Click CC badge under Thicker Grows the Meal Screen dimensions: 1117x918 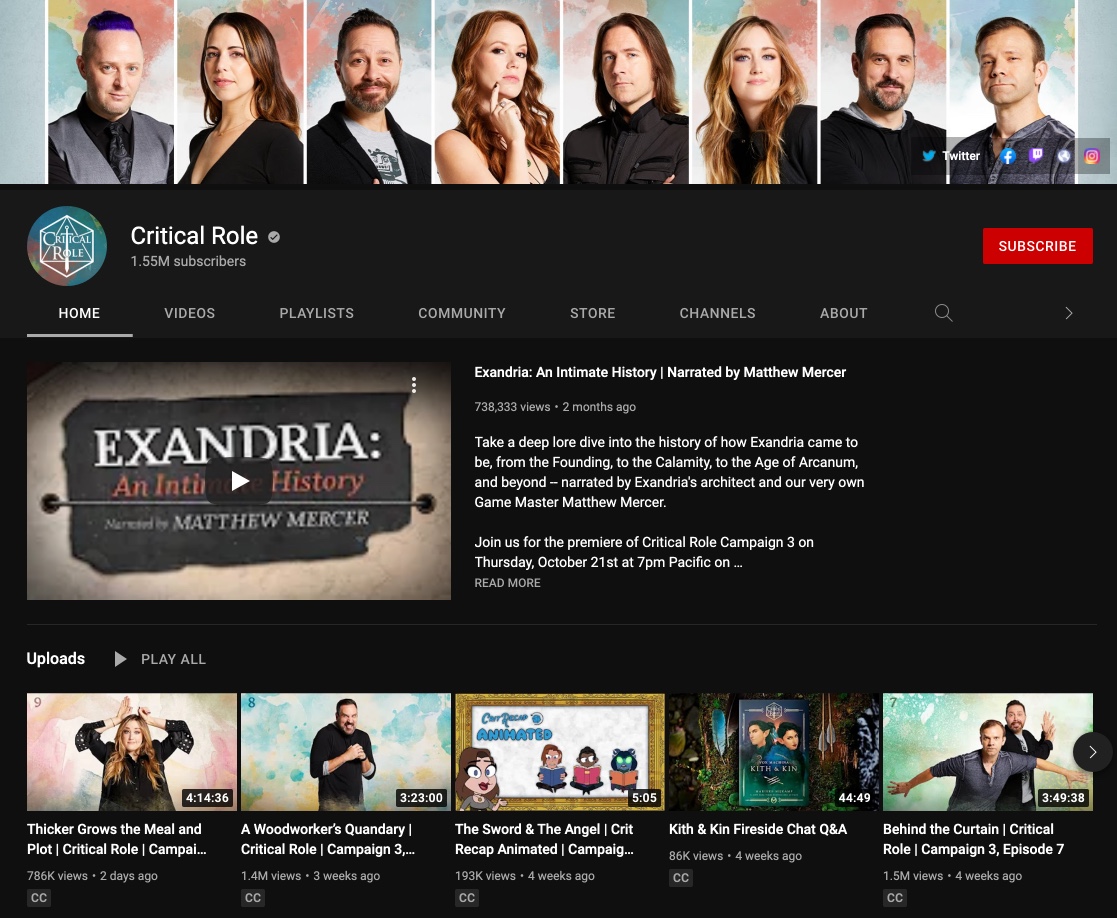tap(38, 897)
